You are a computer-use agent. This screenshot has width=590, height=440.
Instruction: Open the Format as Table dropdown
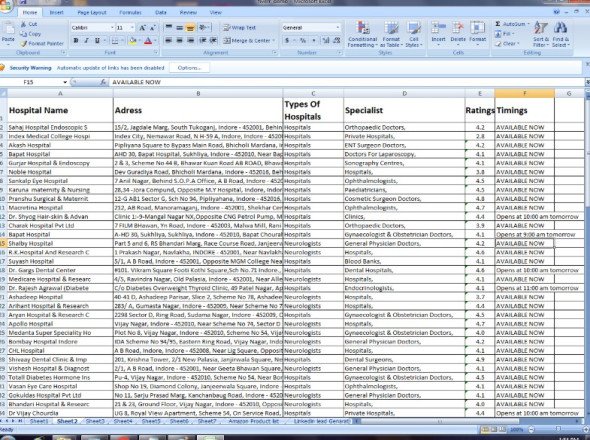click(391, 34)
